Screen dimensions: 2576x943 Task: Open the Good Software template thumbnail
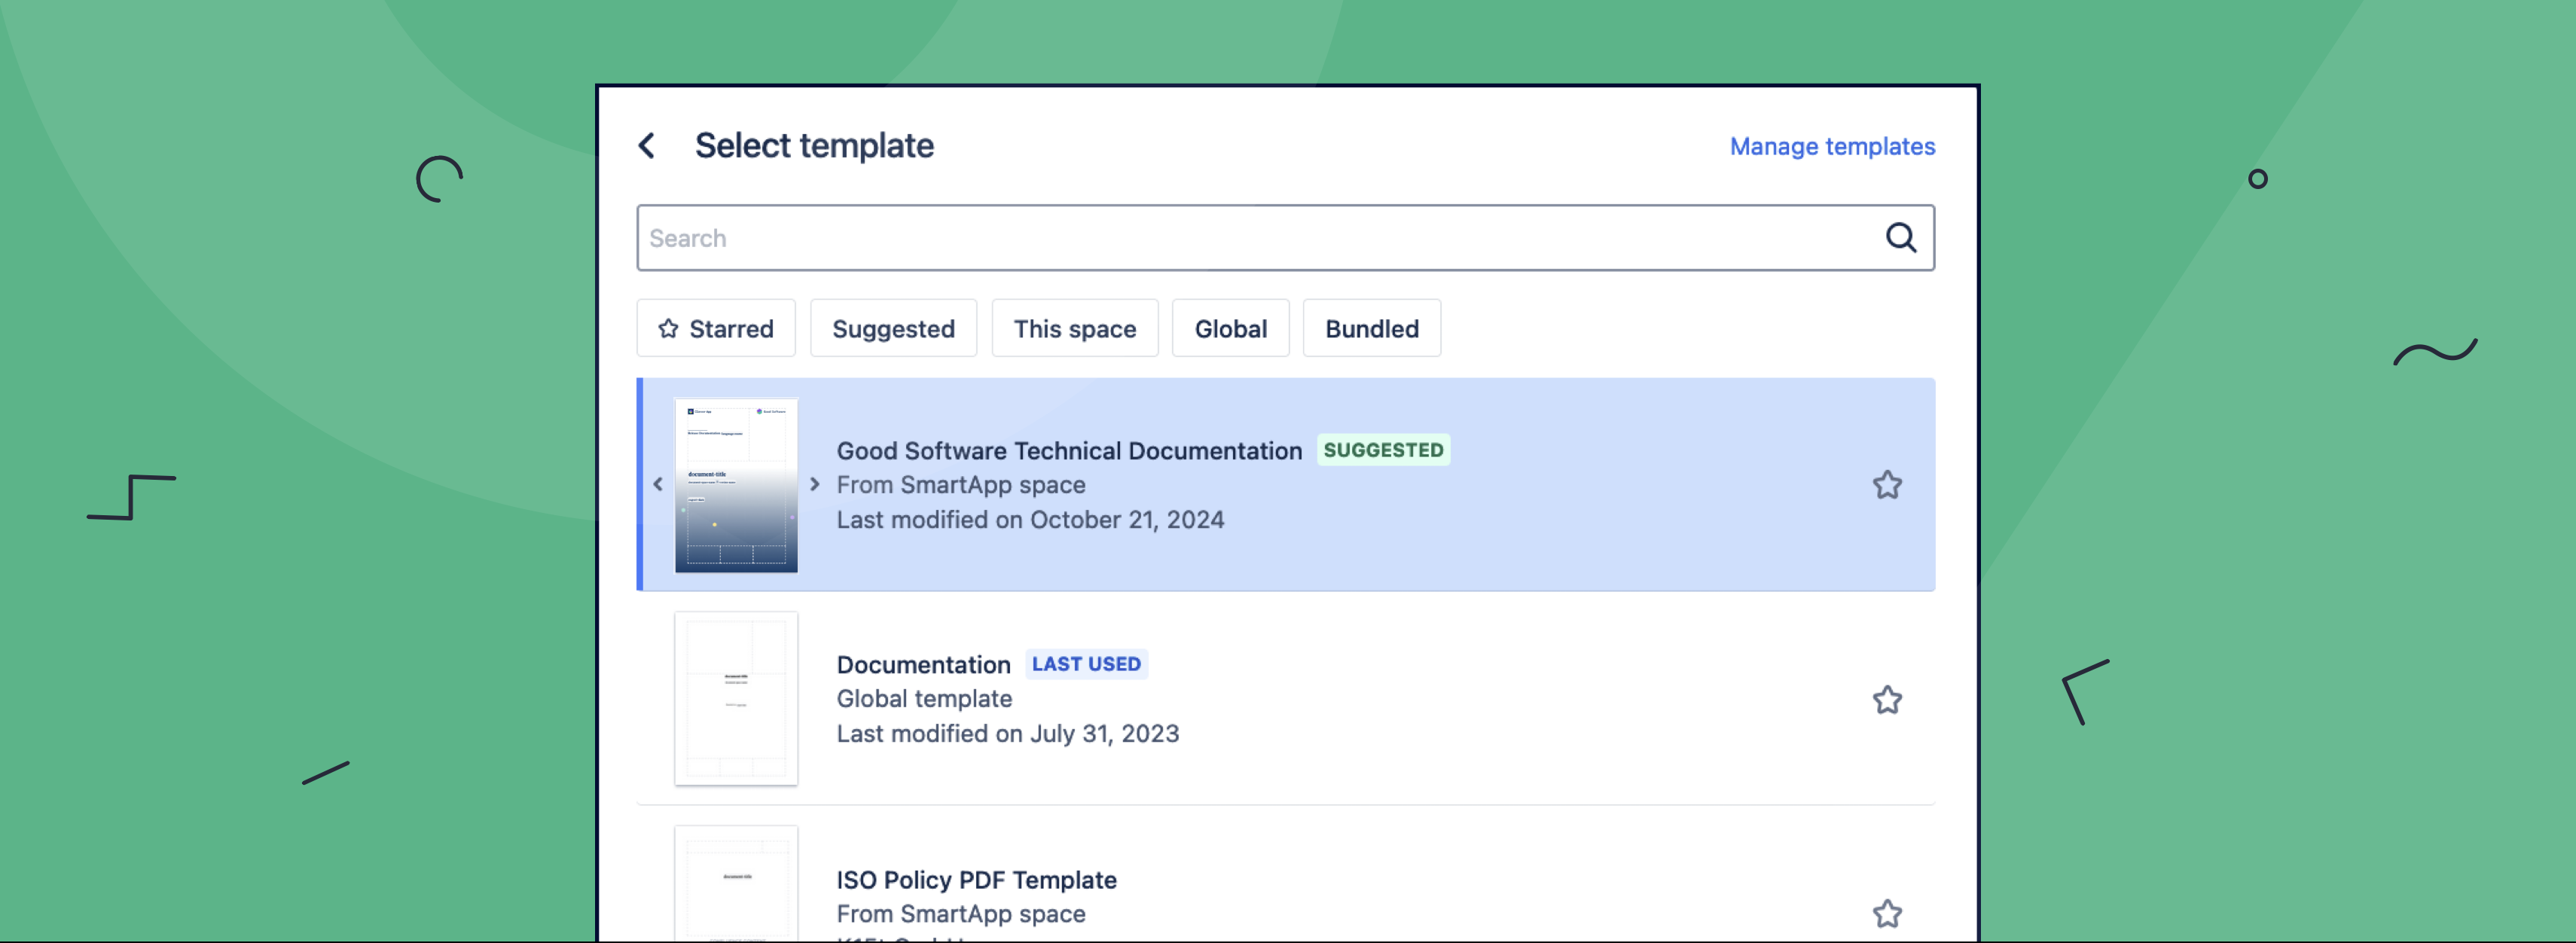[x=736, y=484]
